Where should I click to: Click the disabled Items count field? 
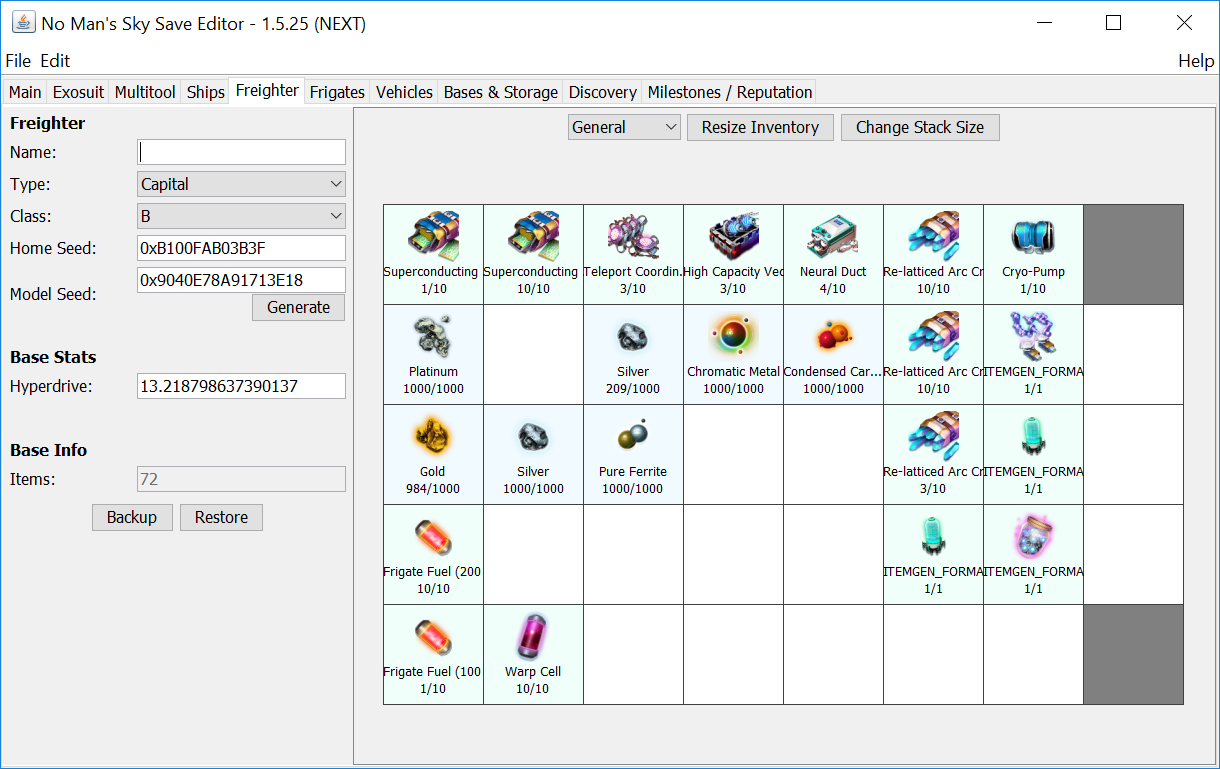[241, 479]
